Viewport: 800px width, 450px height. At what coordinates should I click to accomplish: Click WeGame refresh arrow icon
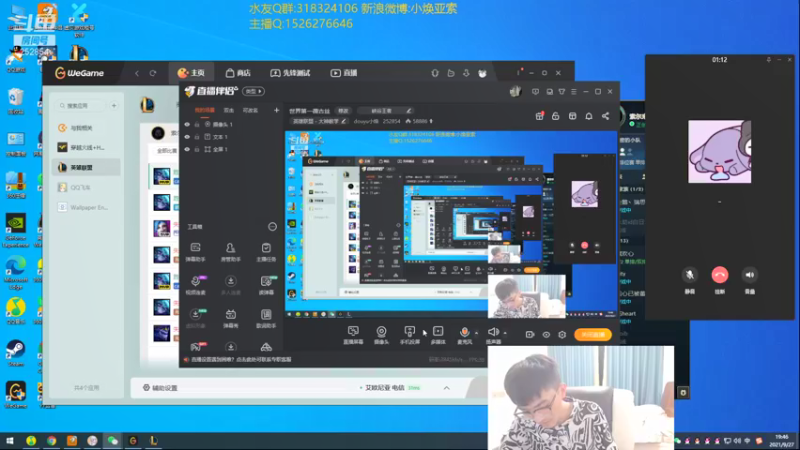pos(153,73)
